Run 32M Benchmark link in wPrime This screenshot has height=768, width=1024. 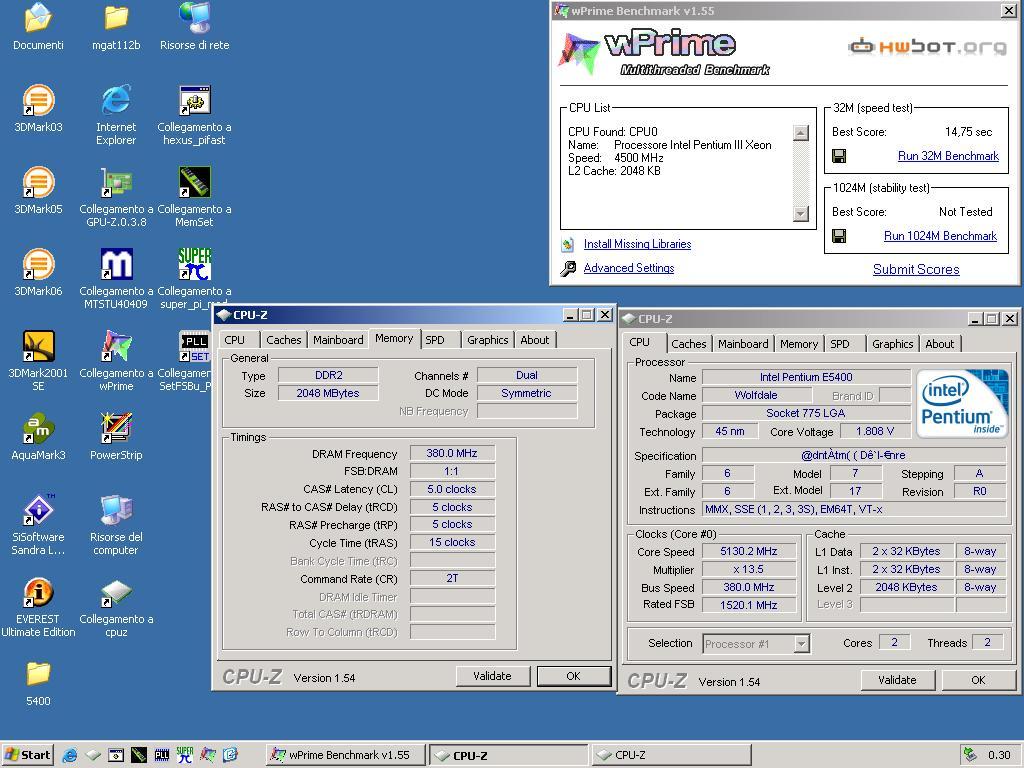click(948, 156)
